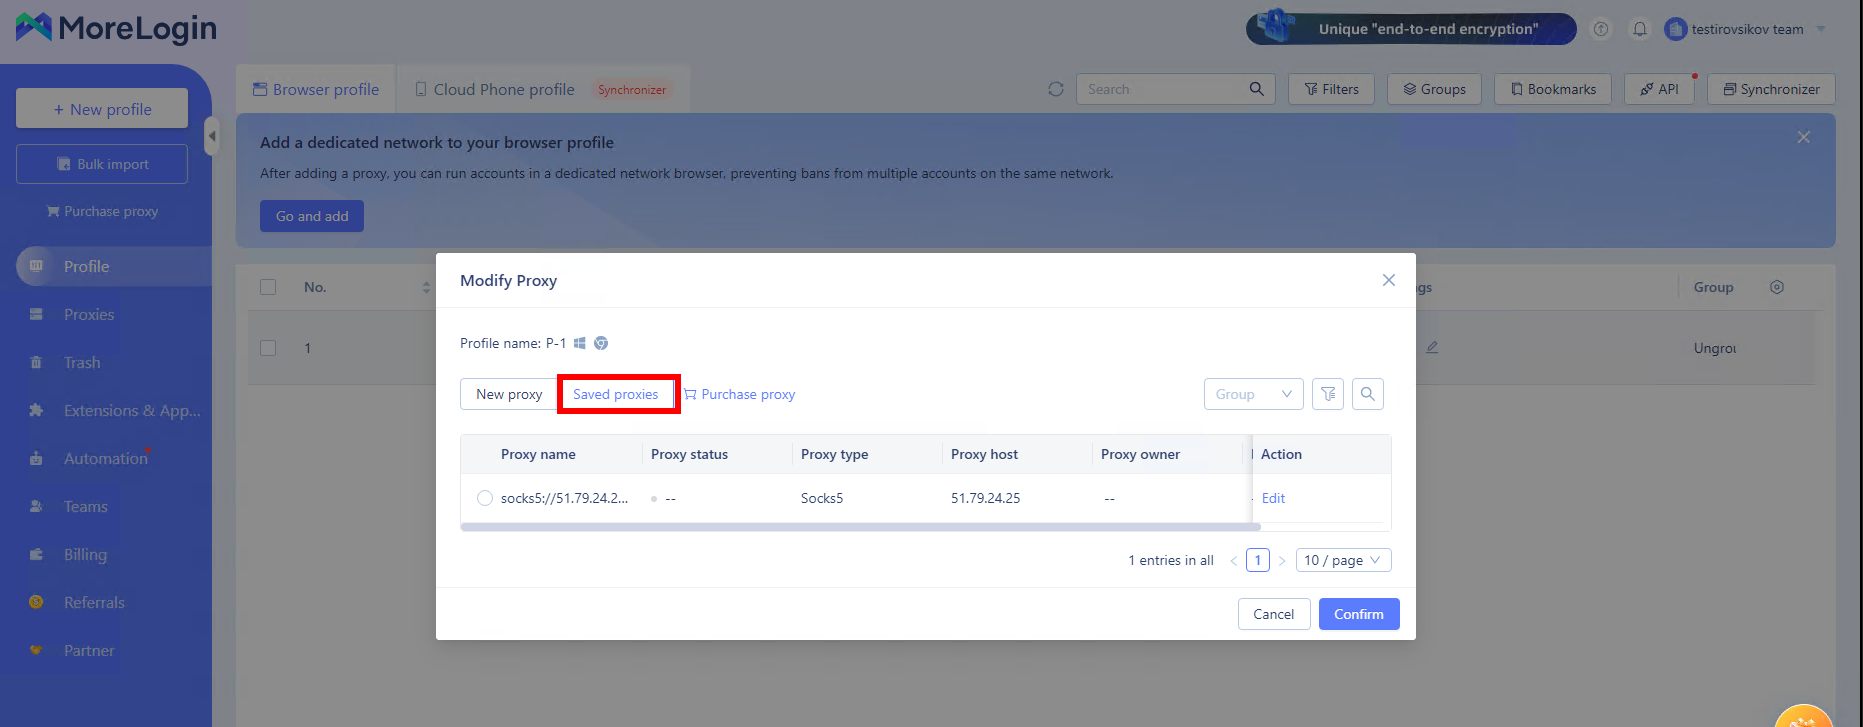Image resolution: width=1863 pixels, height=727 pixels.
Task: Switch to the Saved proxies tab
Action: (x=616, y=394)
